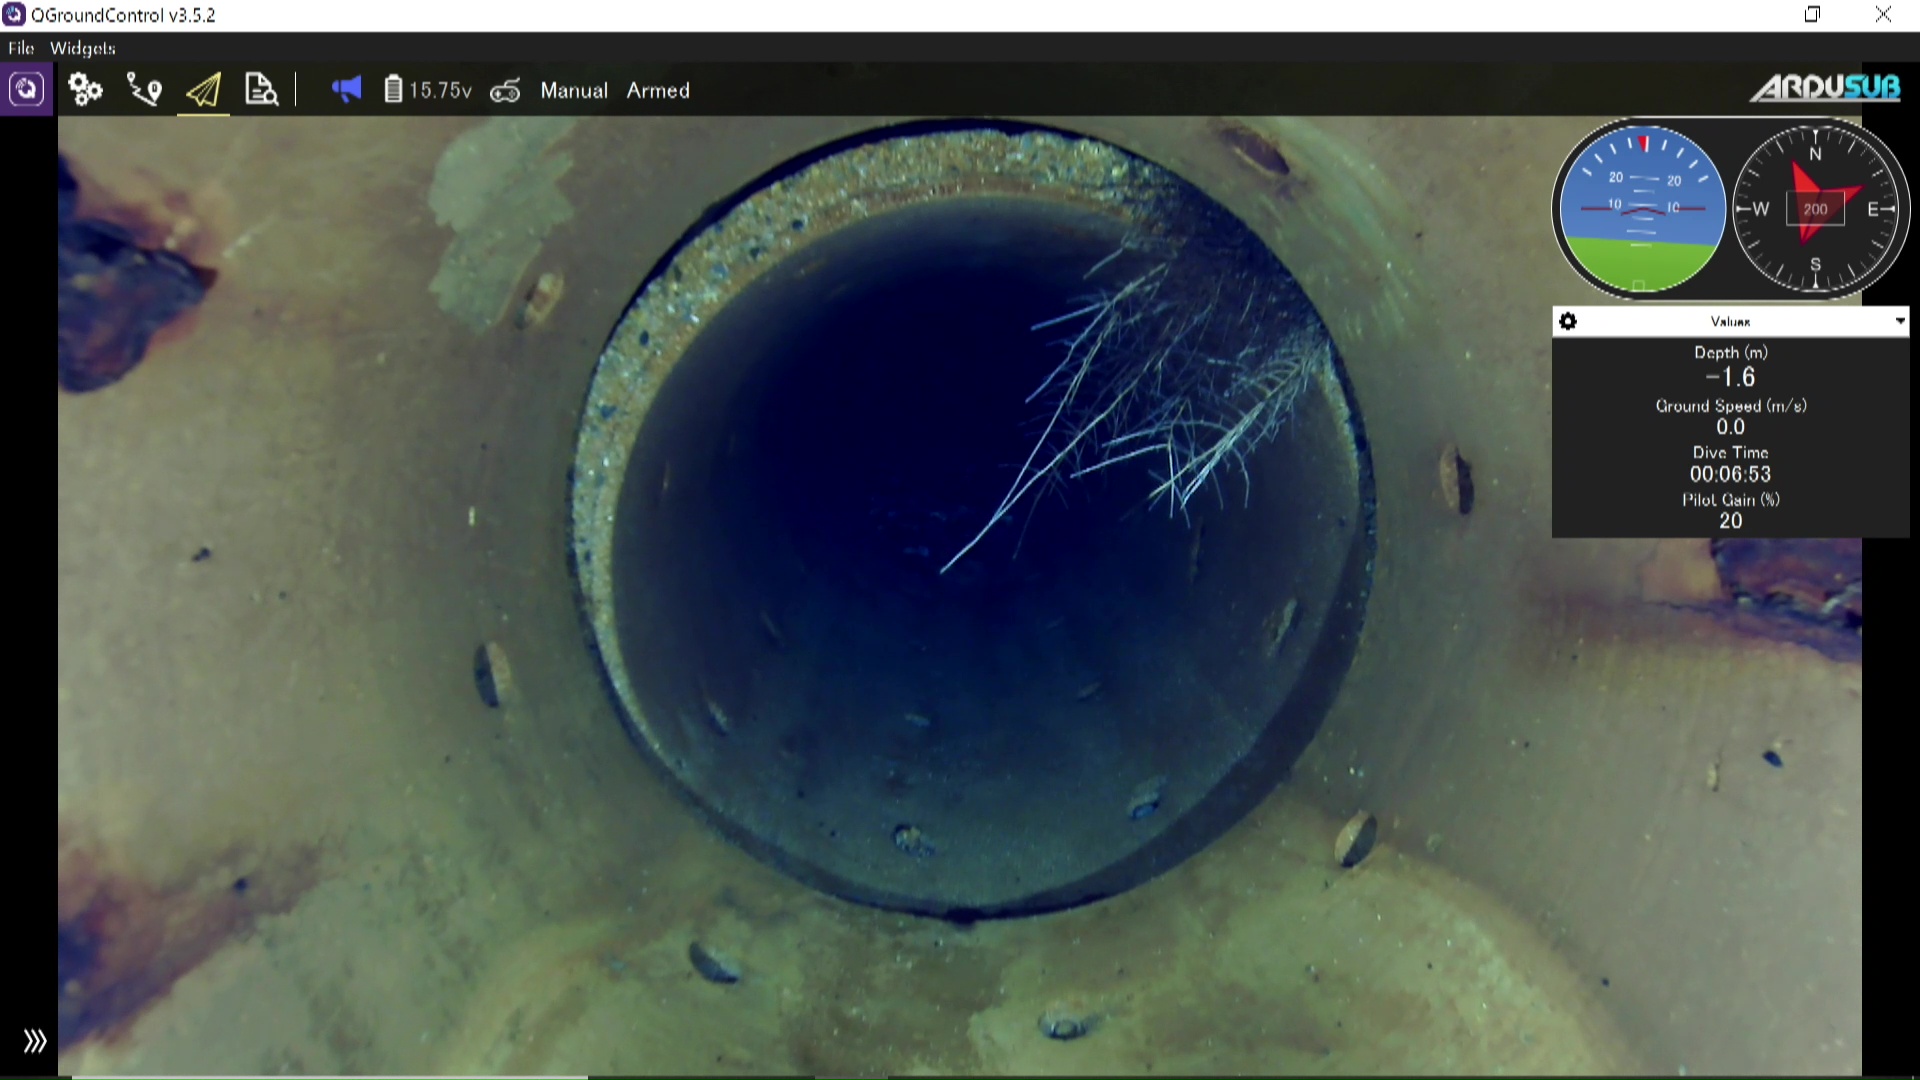This screenshot has width=1920, height=1080.
Task: Show vehicle messages megaphone icon
Action: (346, 90)
